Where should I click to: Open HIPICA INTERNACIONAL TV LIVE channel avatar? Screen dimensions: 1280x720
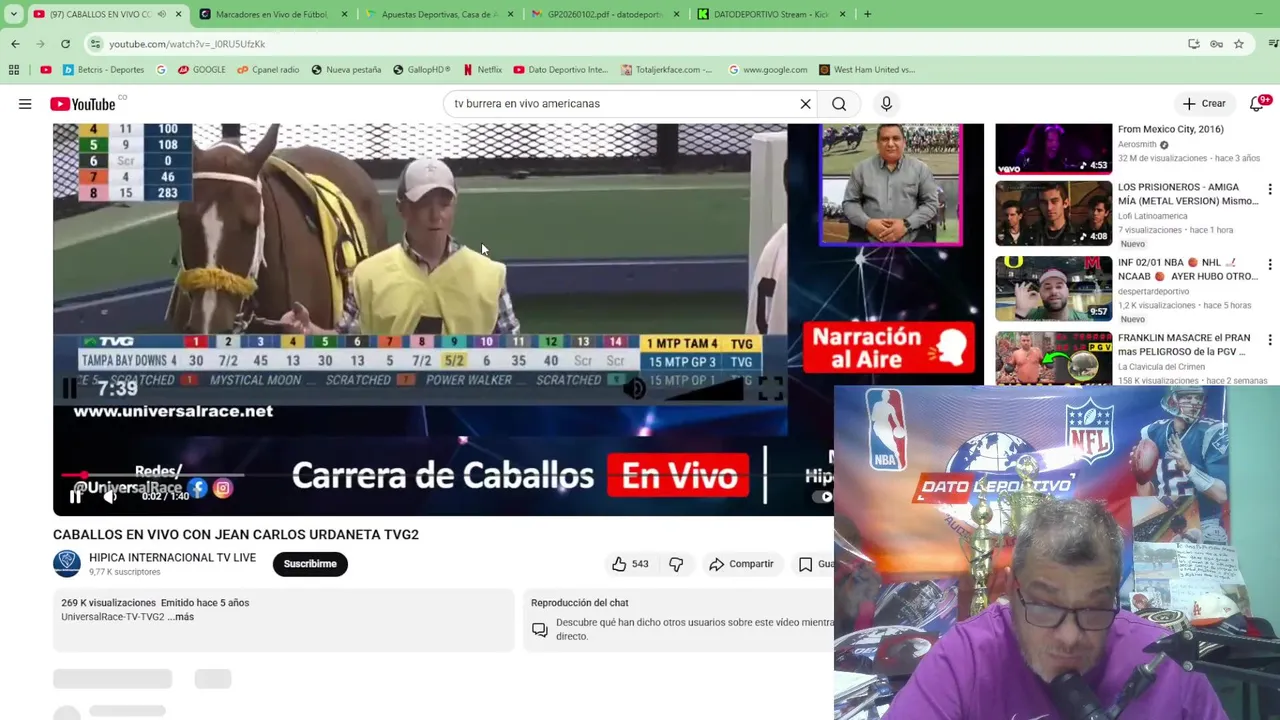[x=67, y=564]
